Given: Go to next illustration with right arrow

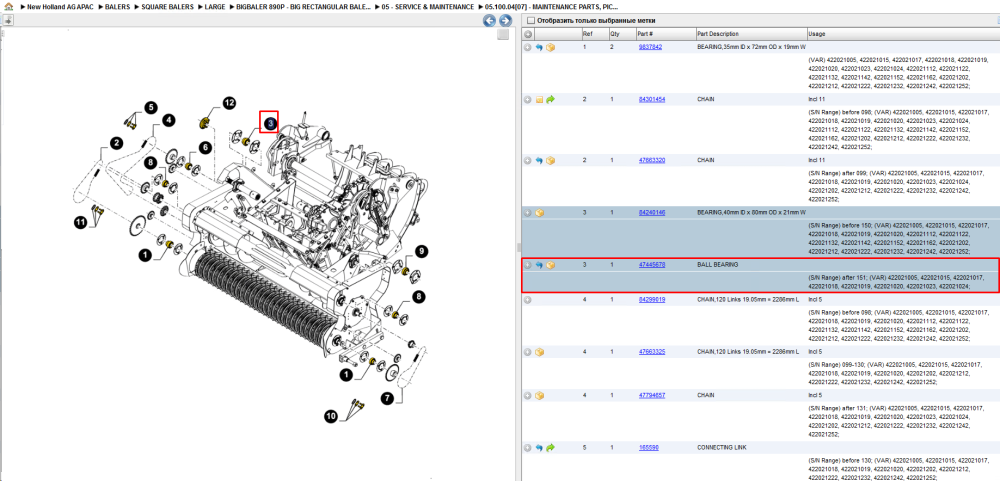Looking at the screenshot, I should tap(505, 20).
